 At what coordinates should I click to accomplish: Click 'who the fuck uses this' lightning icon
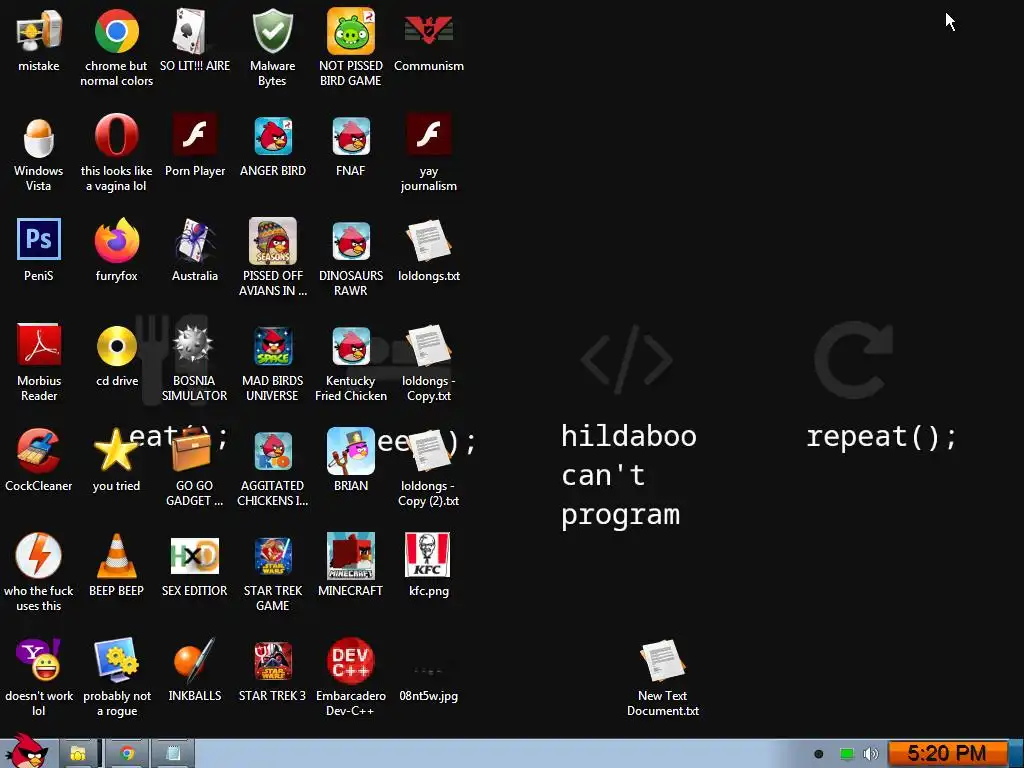[39, 555]
